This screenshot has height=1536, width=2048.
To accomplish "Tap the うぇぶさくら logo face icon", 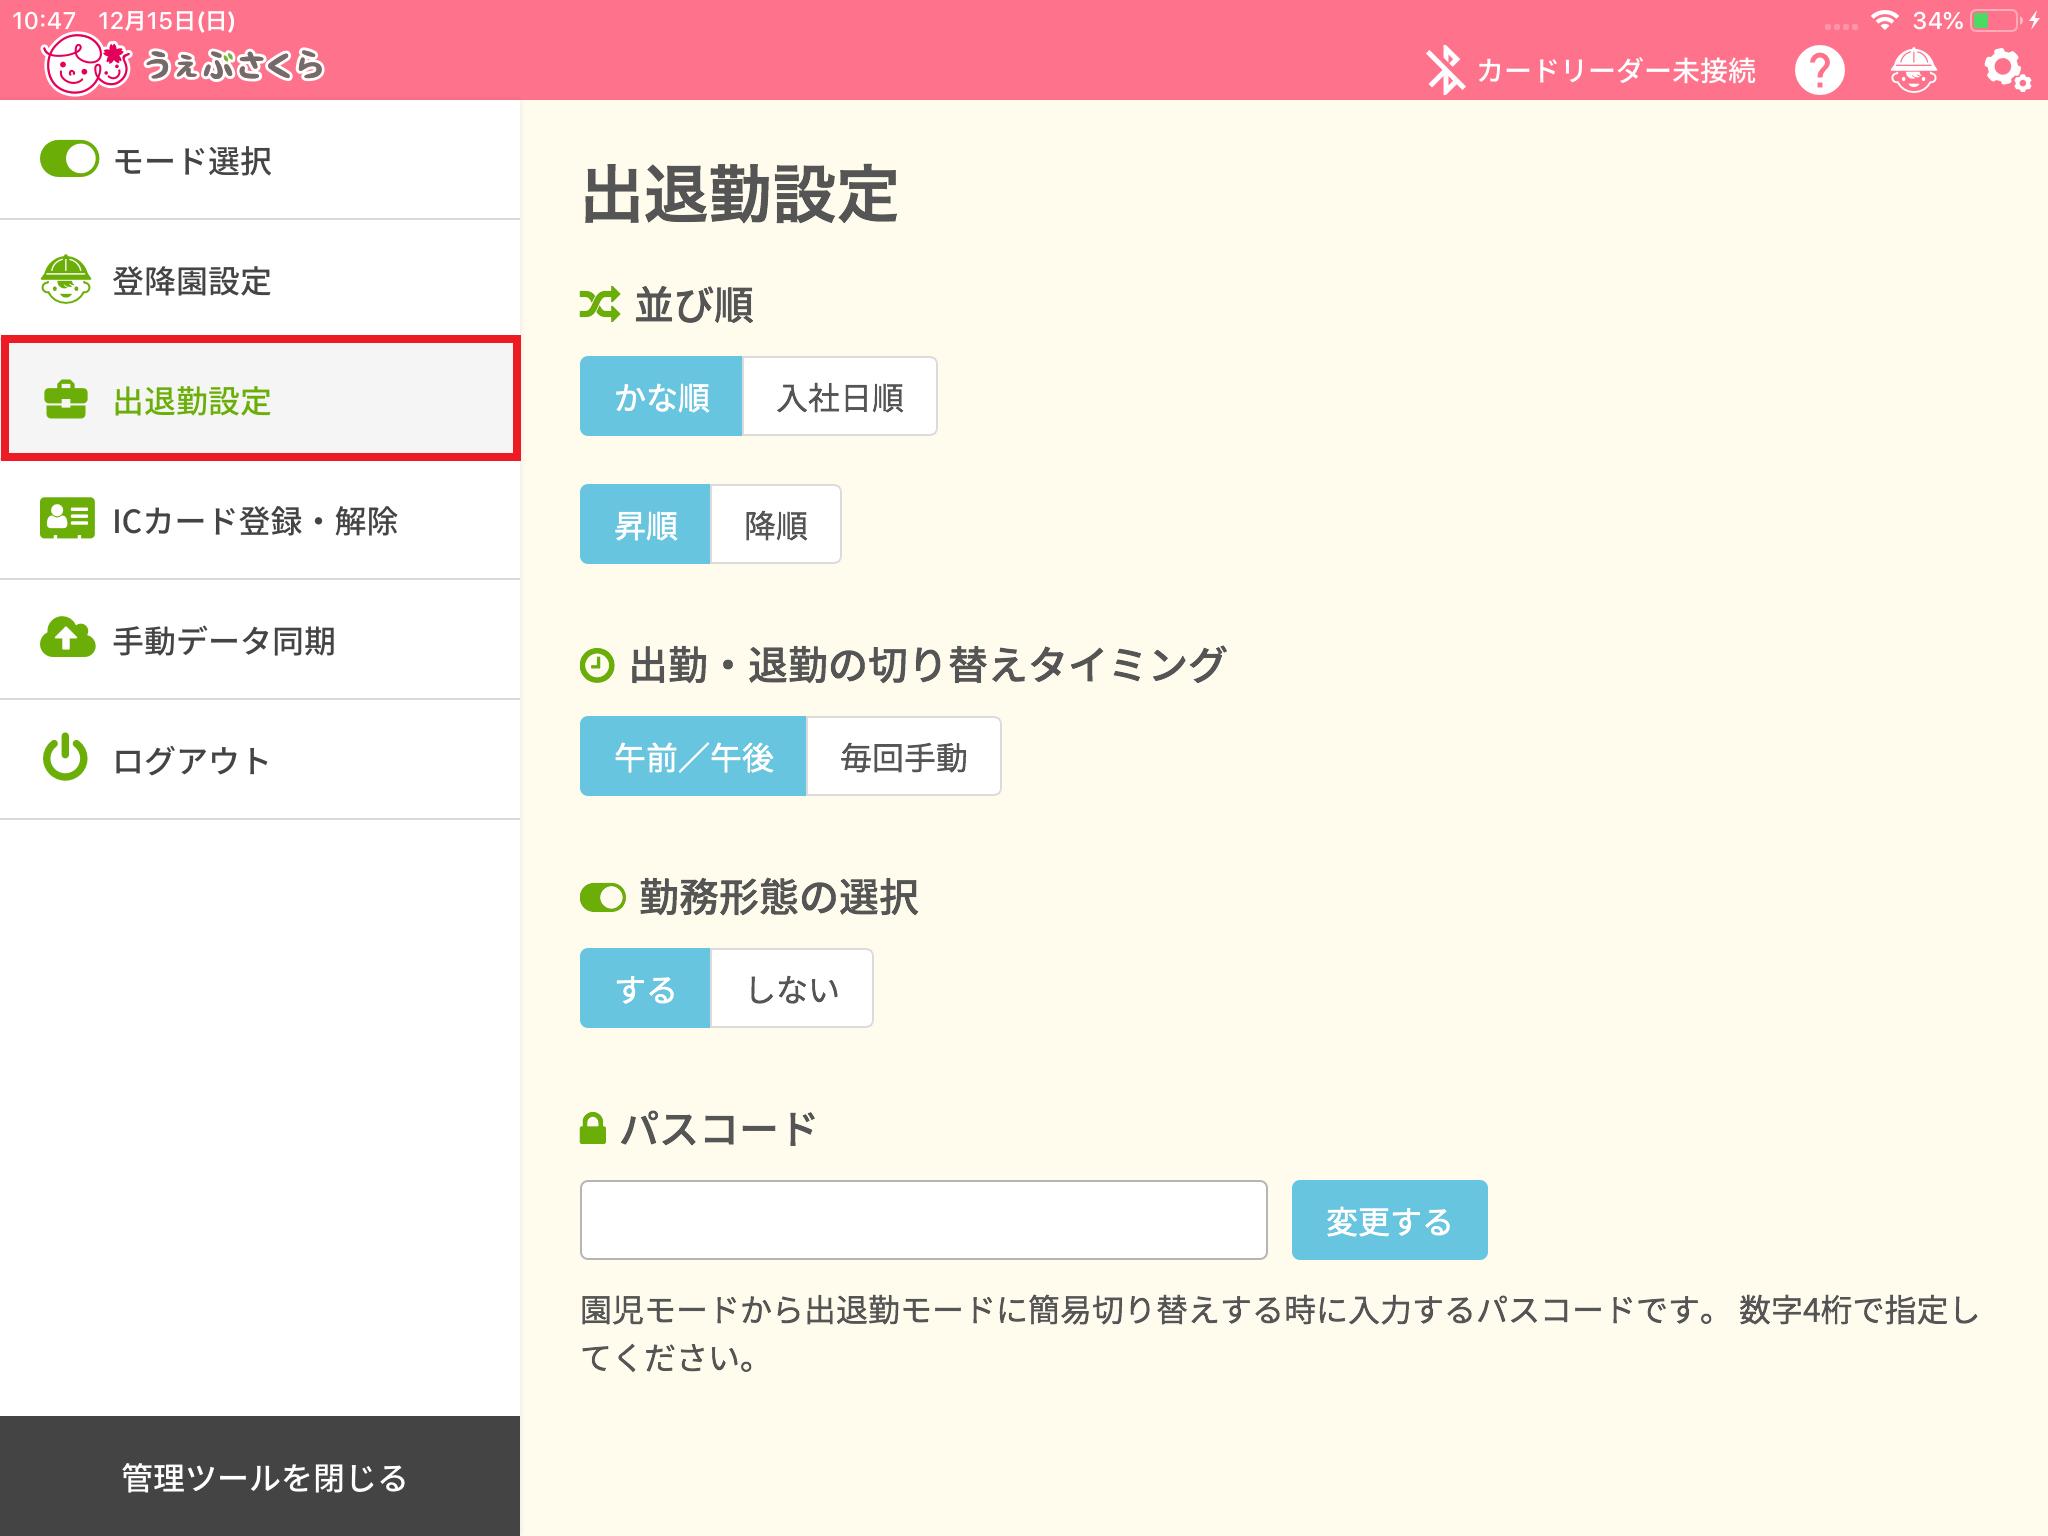I will 86,65.
